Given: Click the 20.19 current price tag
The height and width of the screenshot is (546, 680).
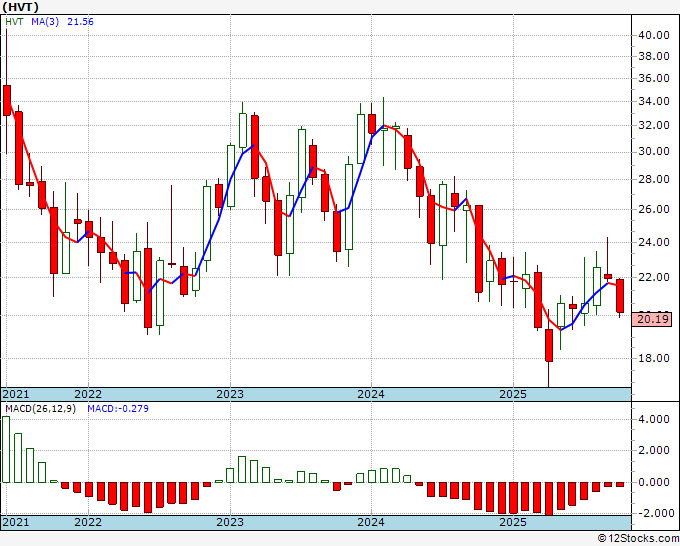Looking at the screenshot, I should tap(654, 320).
